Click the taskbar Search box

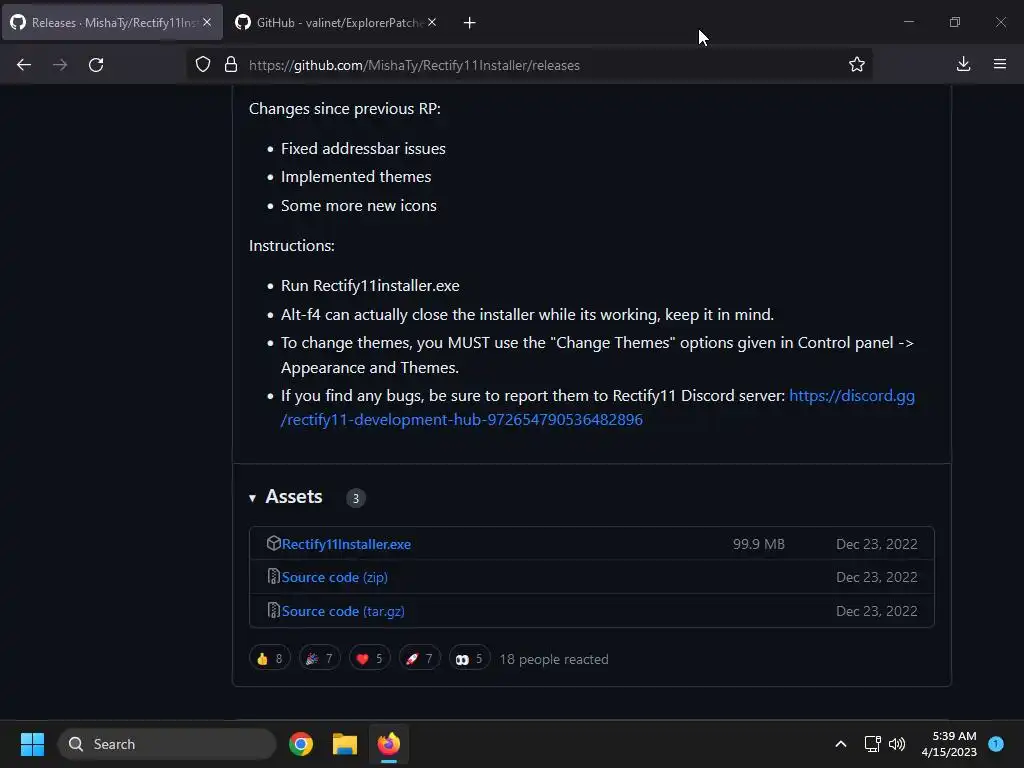coord(167,744)
